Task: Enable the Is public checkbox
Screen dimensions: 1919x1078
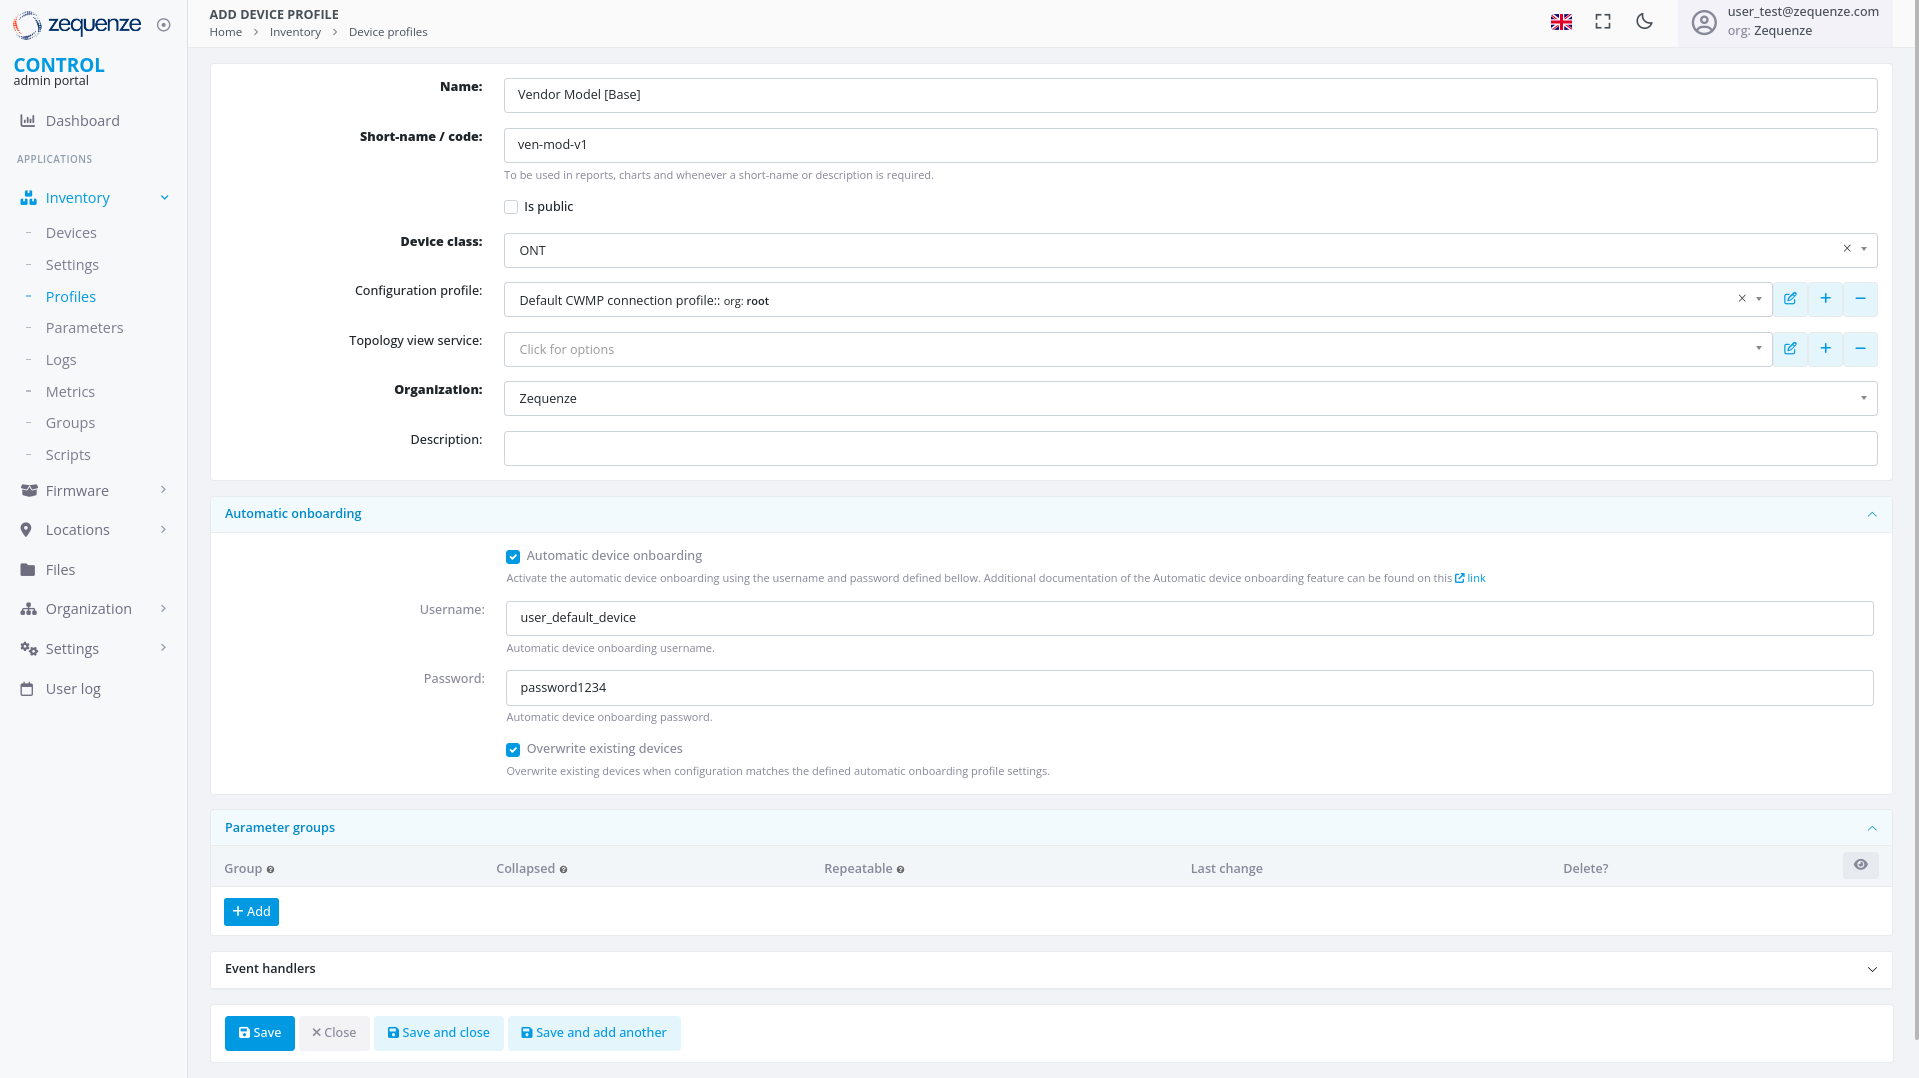Action: coord(511,207)
